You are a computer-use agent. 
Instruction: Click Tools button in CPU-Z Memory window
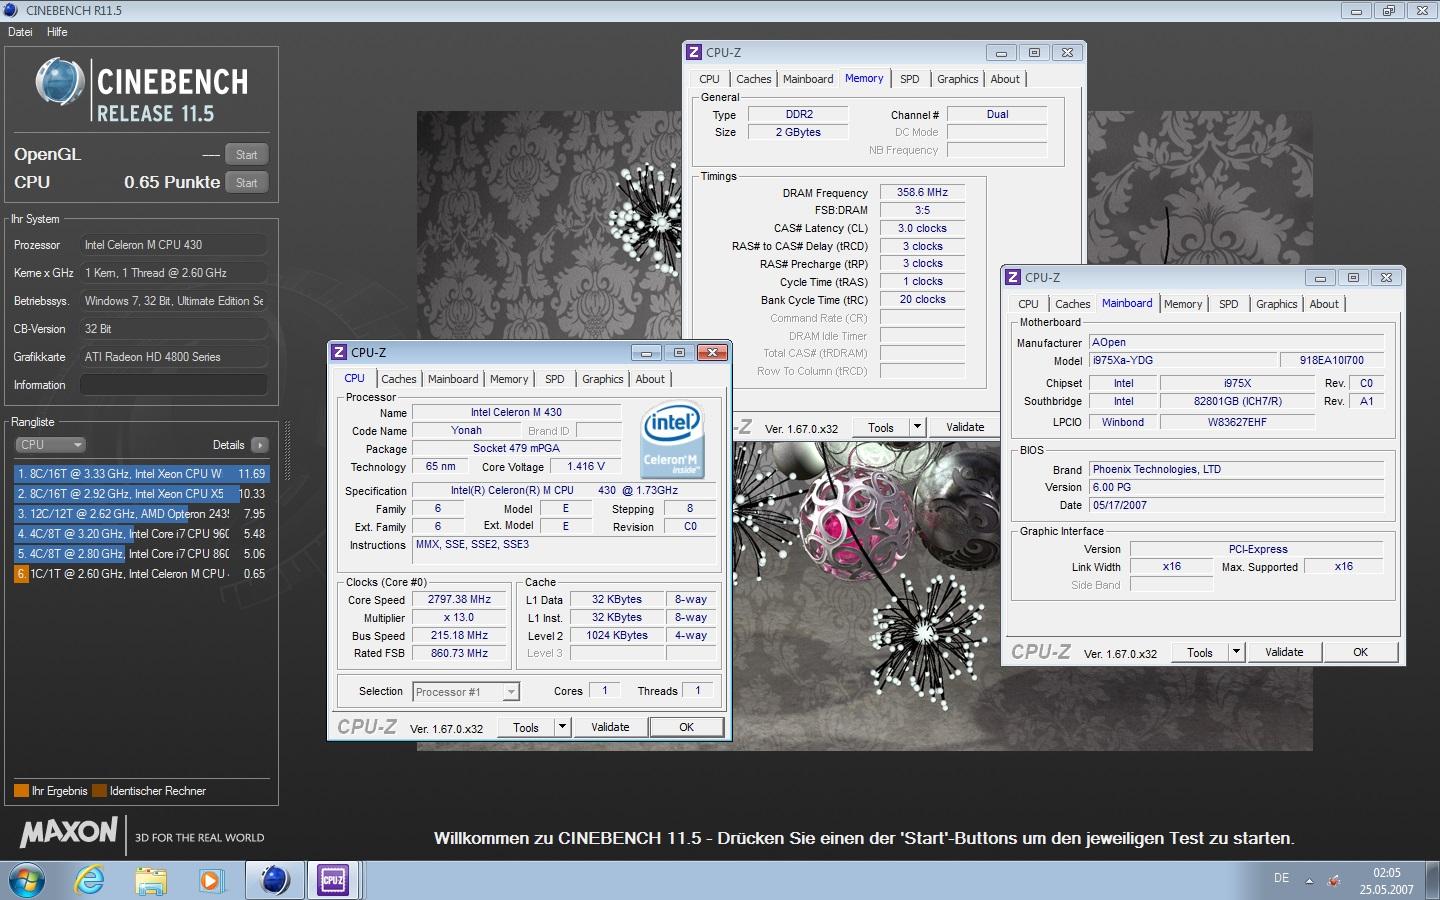coord(881,427)
